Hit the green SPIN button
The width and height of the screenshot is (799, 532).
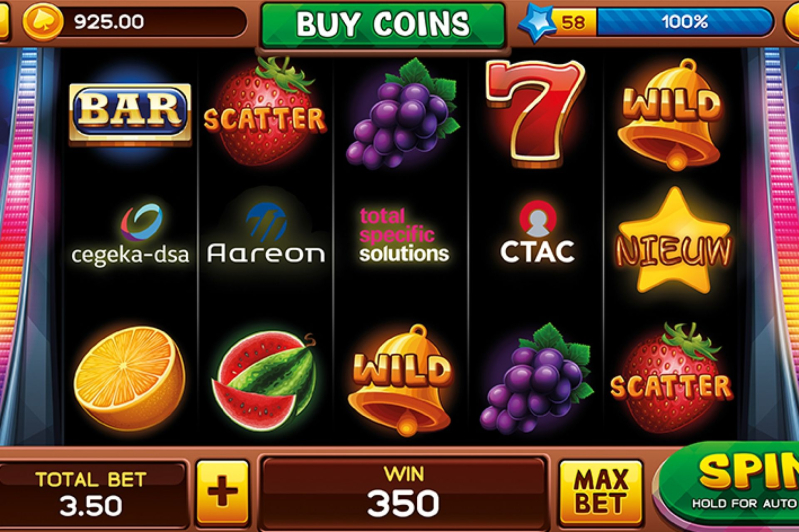(729, 483)
